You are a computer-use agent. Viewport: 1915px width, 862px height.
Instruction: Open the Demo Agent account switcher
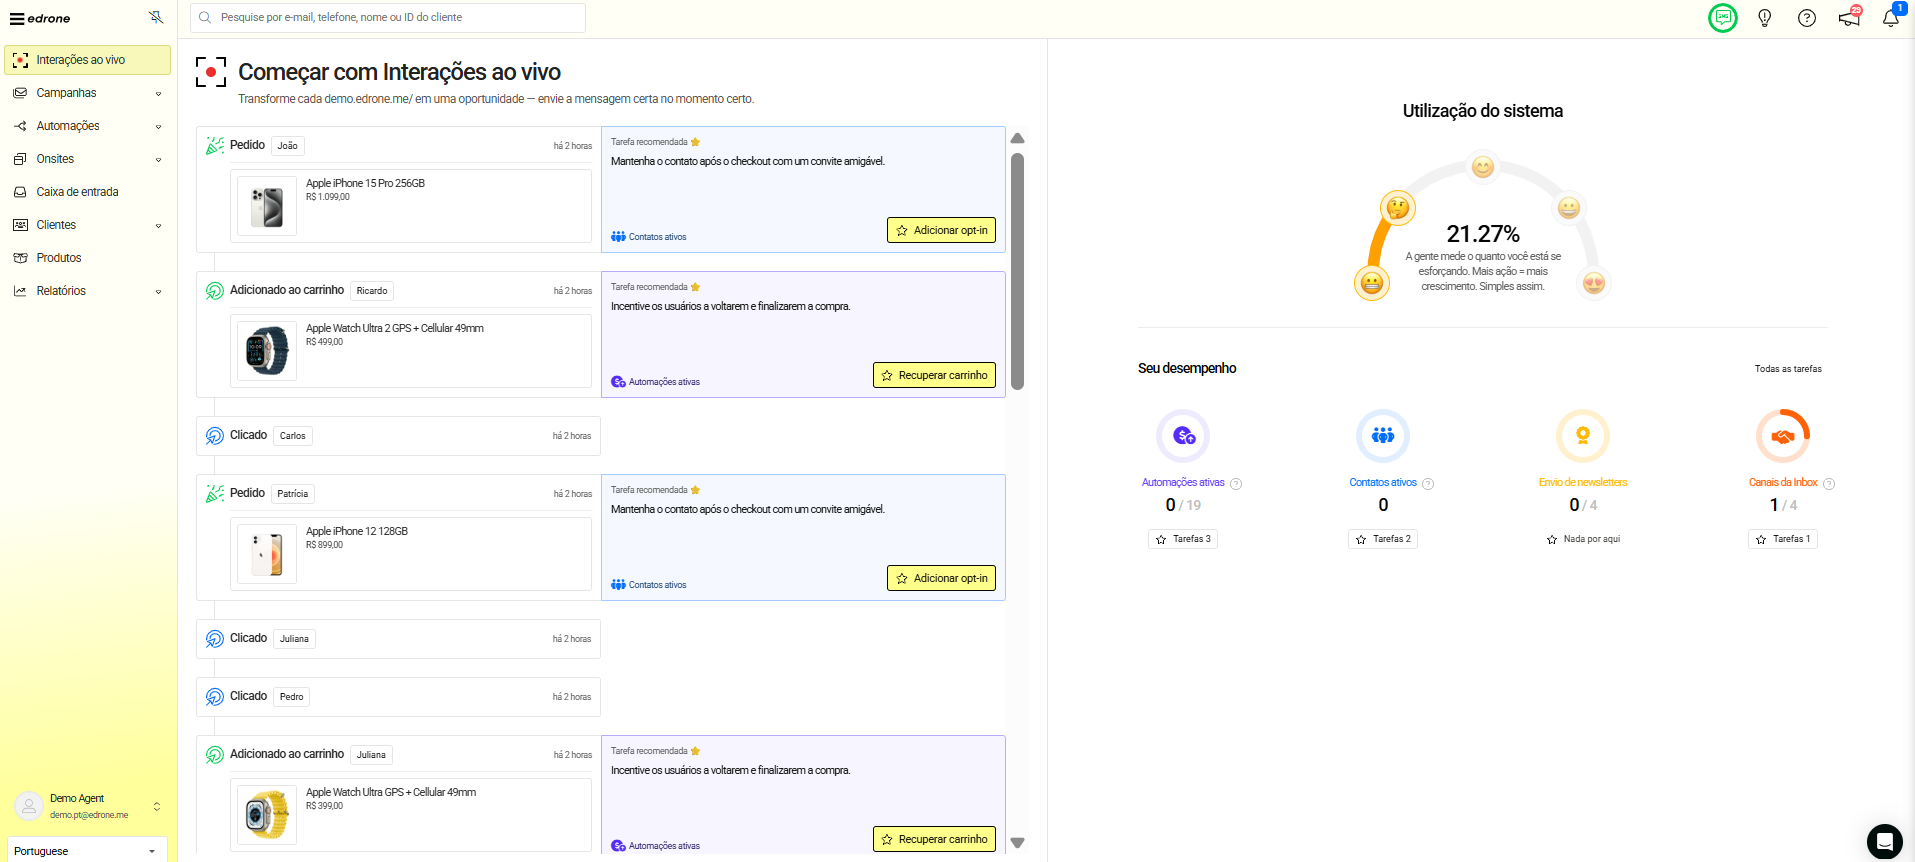(x=156, y=806)
